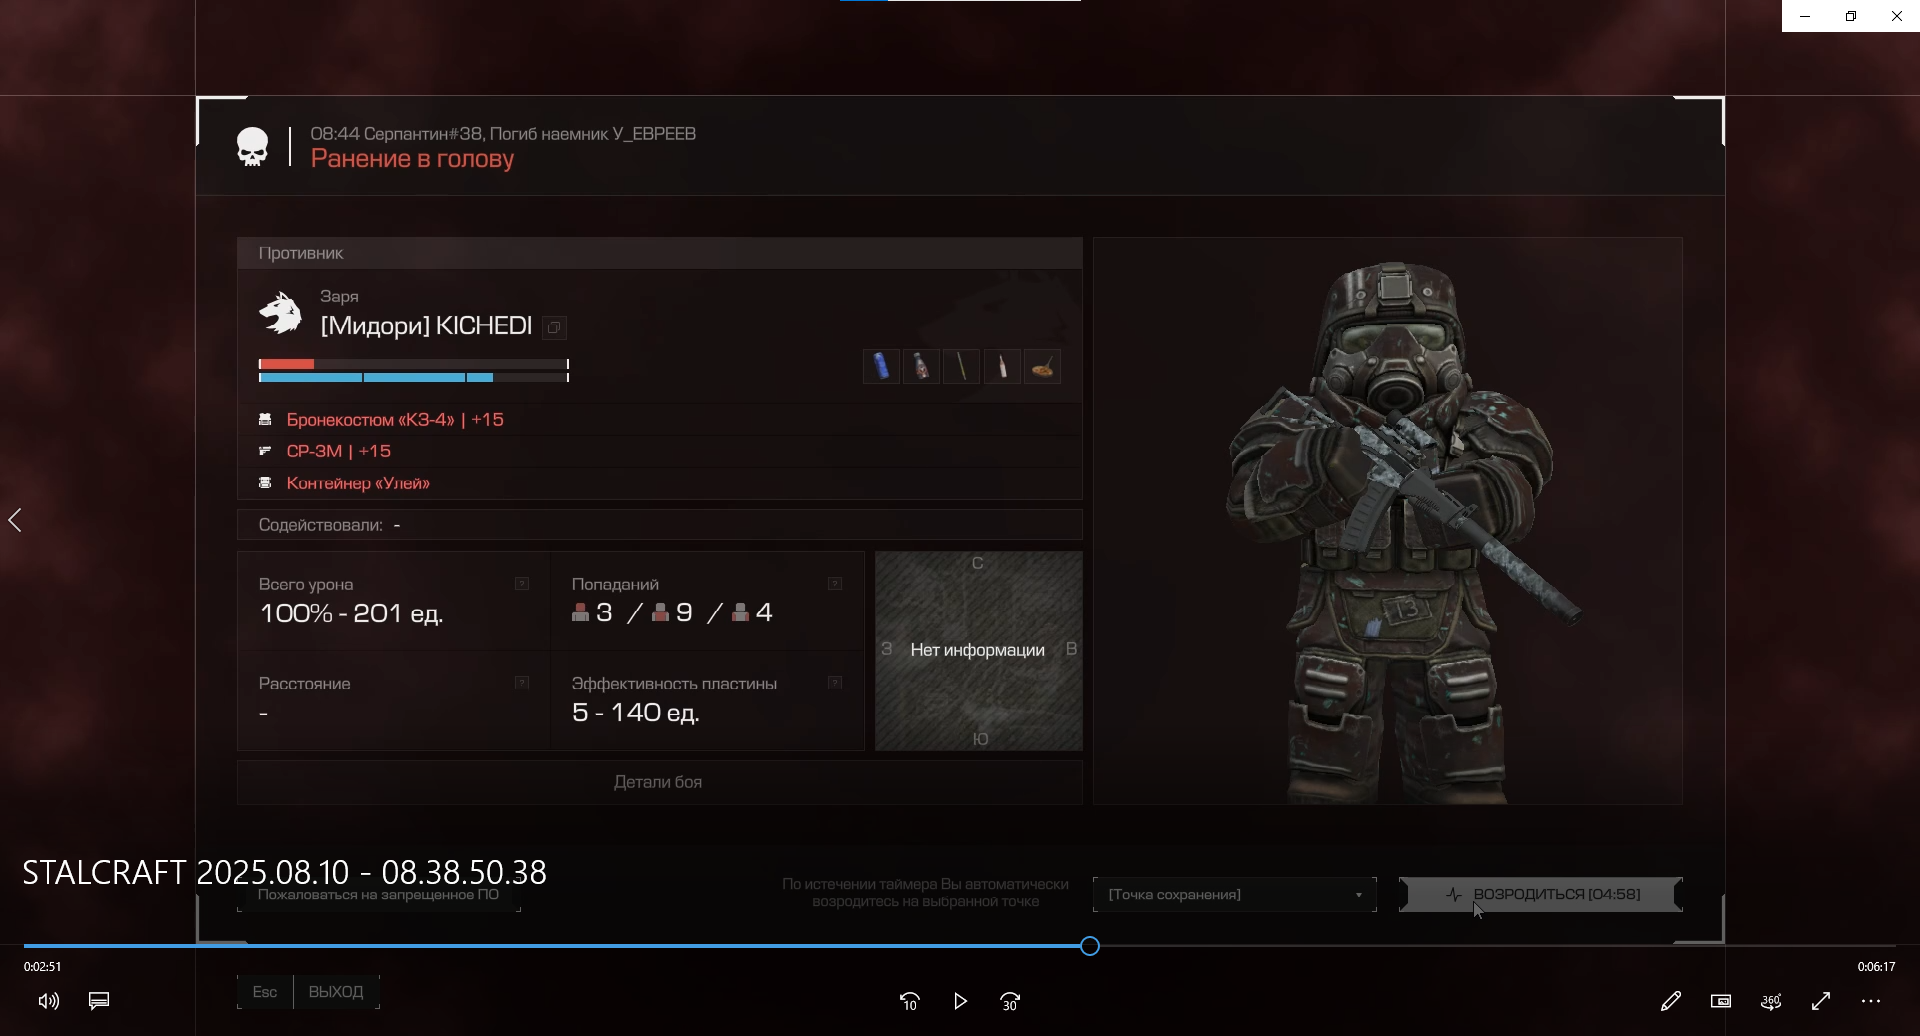The width and height of the screenshot is (1920, 1036).
Task: Enable 360 degree video mode
Action: 1771,1001
